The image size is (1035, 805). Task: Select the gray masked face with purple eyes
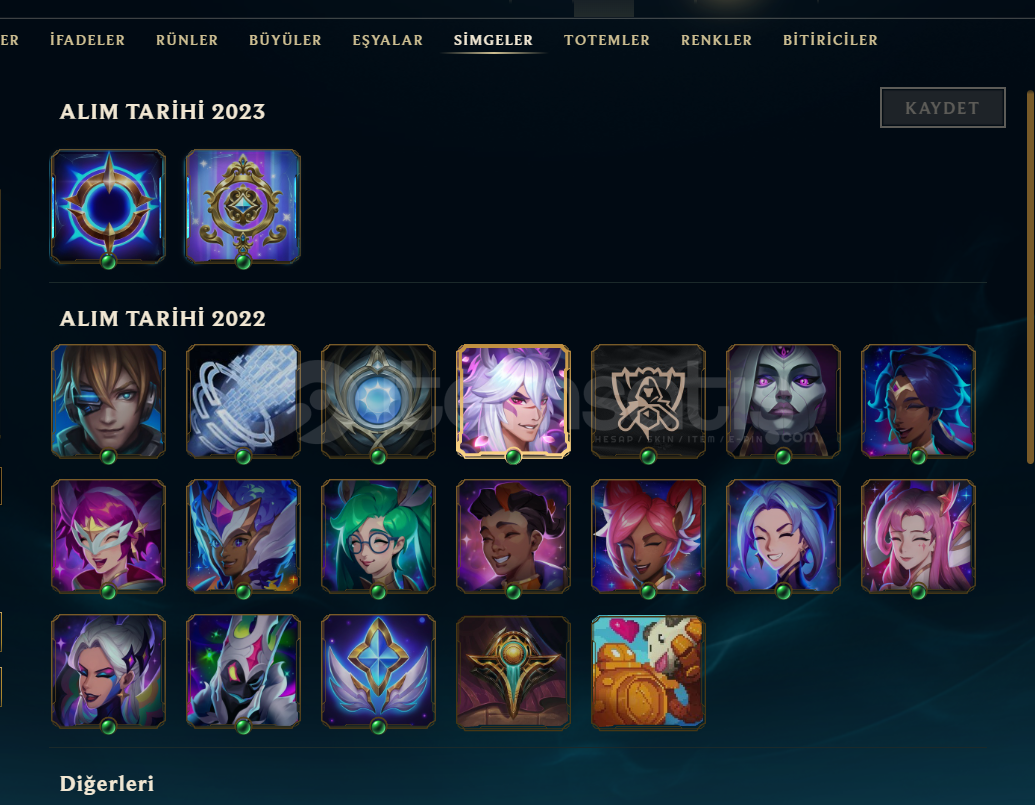(x=783, y=401)
